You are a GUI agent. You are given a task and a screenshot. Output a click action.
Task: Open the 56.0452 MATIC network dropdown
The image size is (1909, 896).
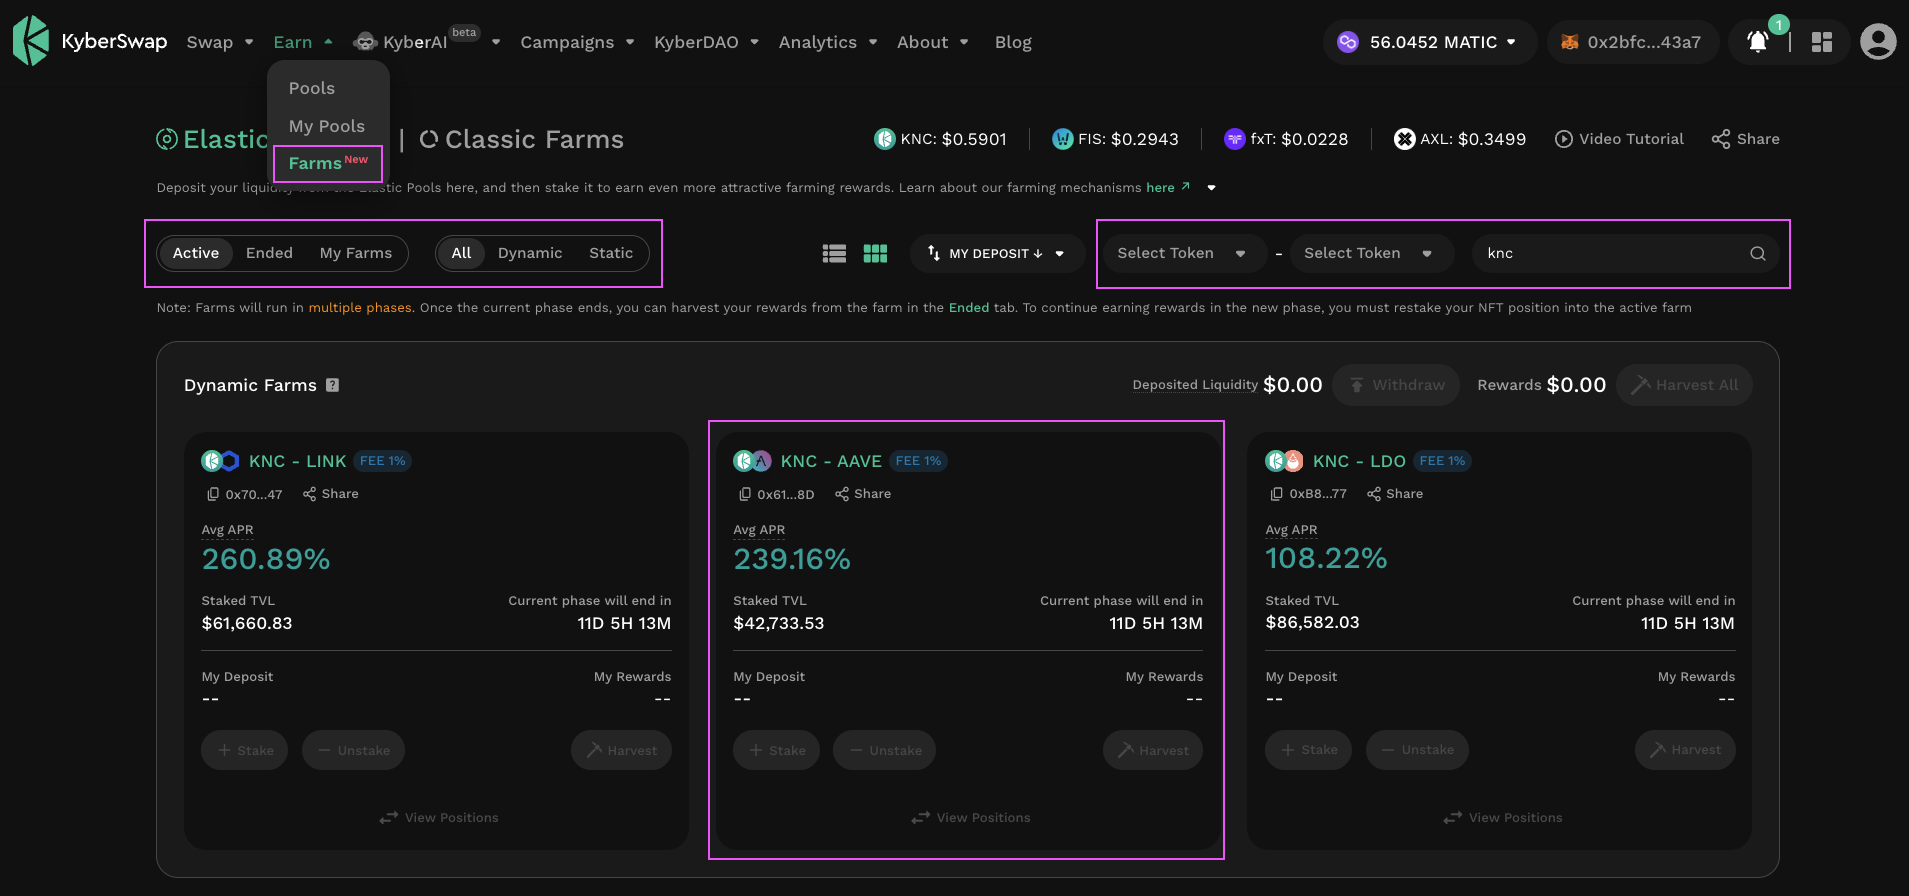pos(1429,42)
